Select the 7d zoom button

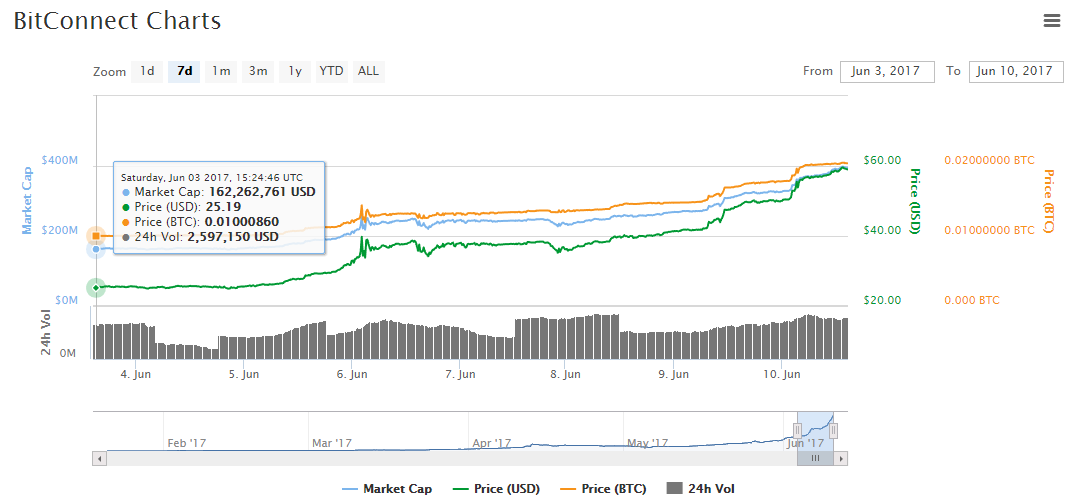(184, 71)
